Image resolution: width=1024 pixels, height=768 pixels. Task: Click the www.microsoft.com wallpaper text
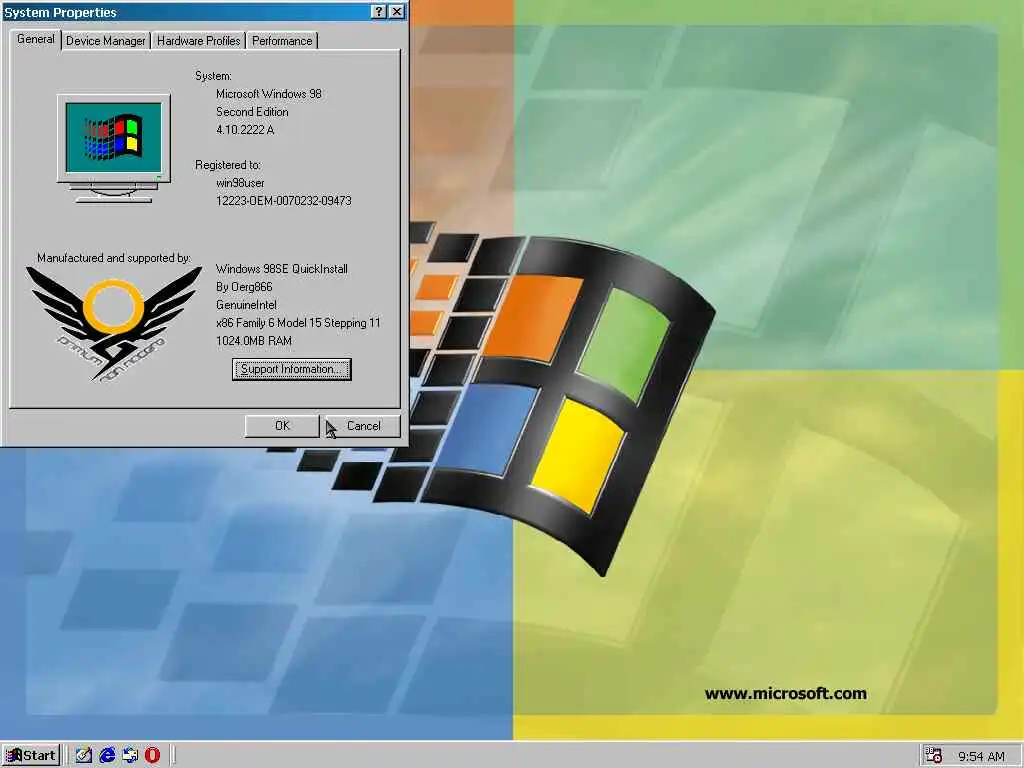[786, 694]
